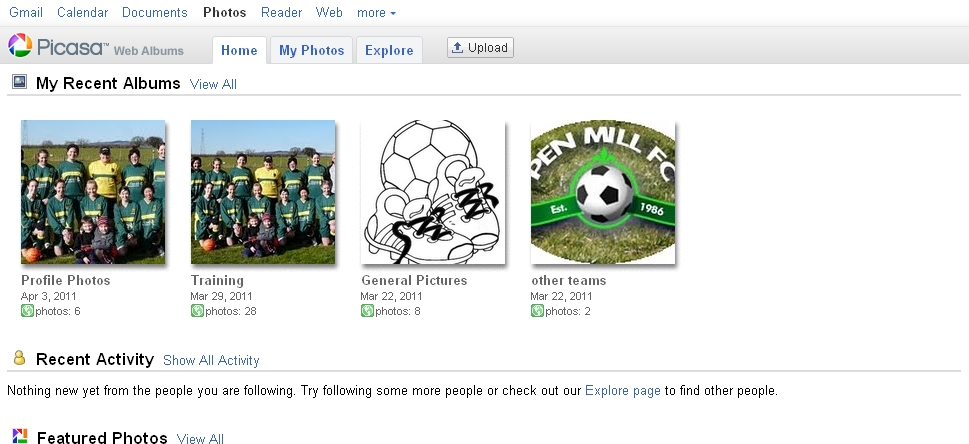Switch to the Explore tab

pos(389,50)
